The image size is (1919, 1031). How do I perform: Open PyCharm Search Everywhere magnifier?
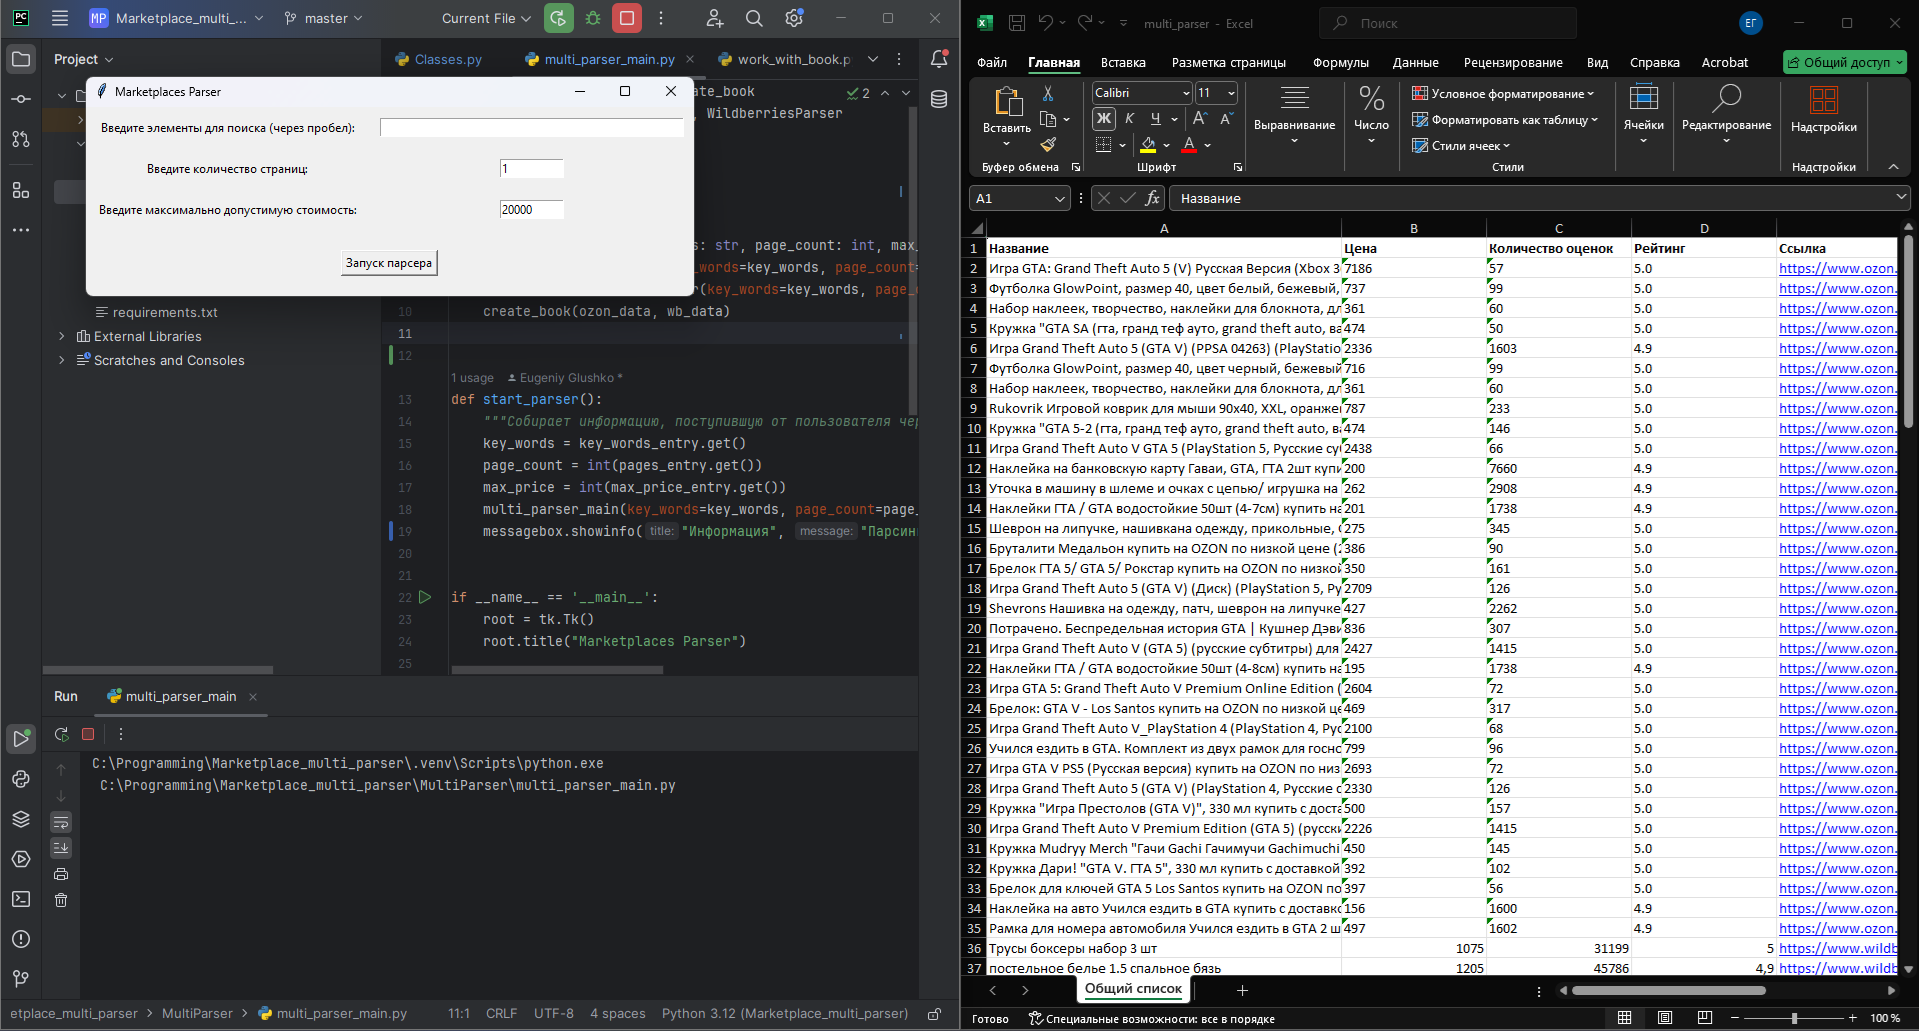(754, 18)
